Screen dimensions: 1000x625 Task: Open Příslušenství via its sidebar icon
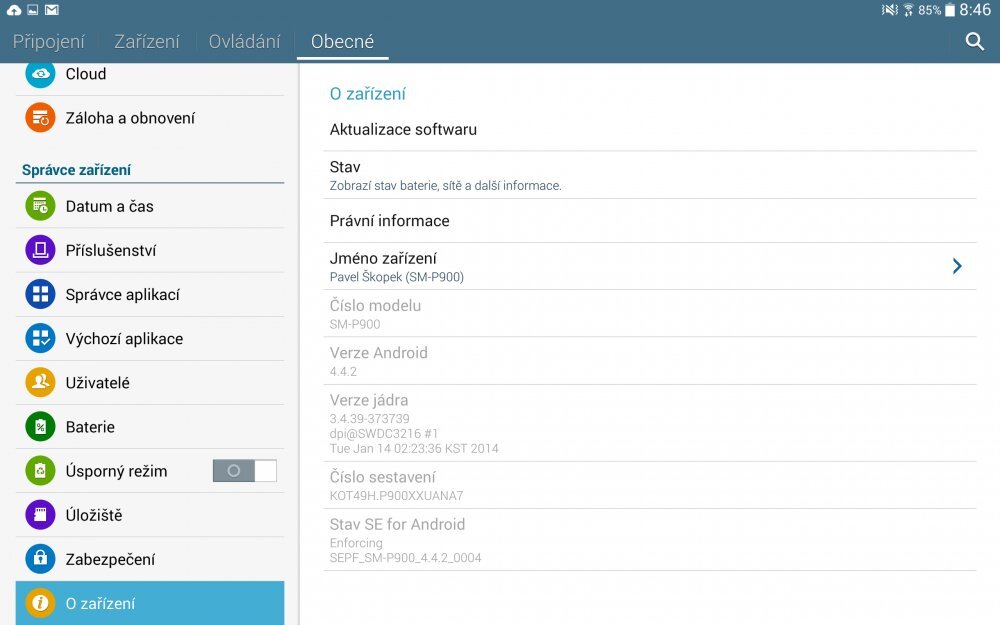pyautogui.click(x=40, y=250)
